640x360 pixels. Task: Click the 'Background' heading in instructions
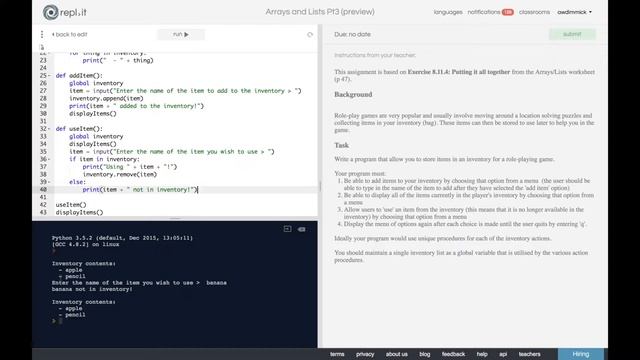(x=353, y=94)
